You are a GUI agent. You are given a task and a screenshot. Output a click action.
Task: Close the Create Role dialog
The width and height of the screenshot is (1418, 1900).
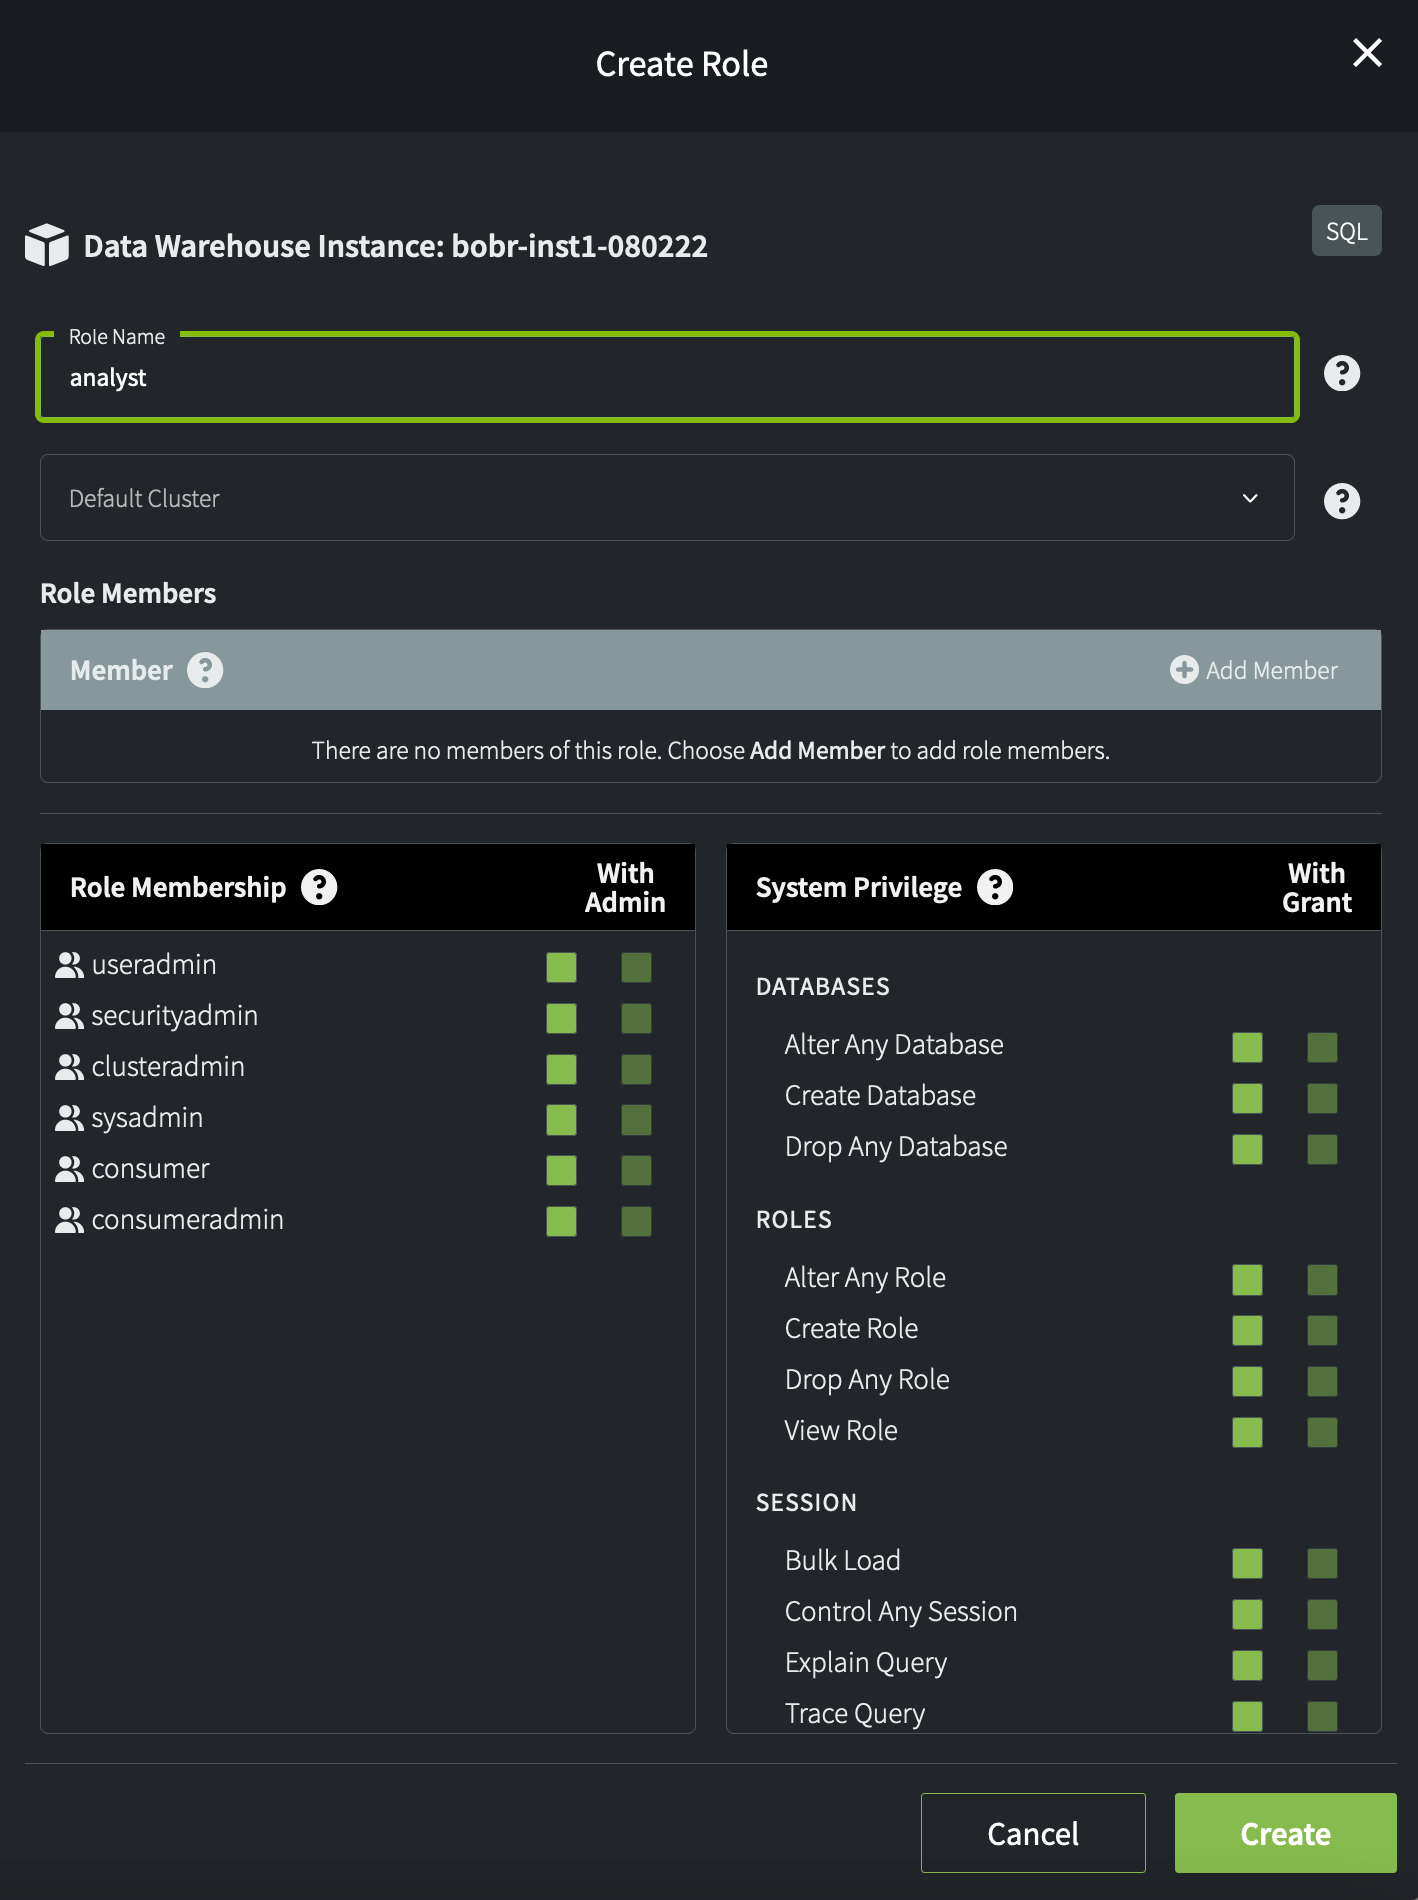pos(1366,53)
